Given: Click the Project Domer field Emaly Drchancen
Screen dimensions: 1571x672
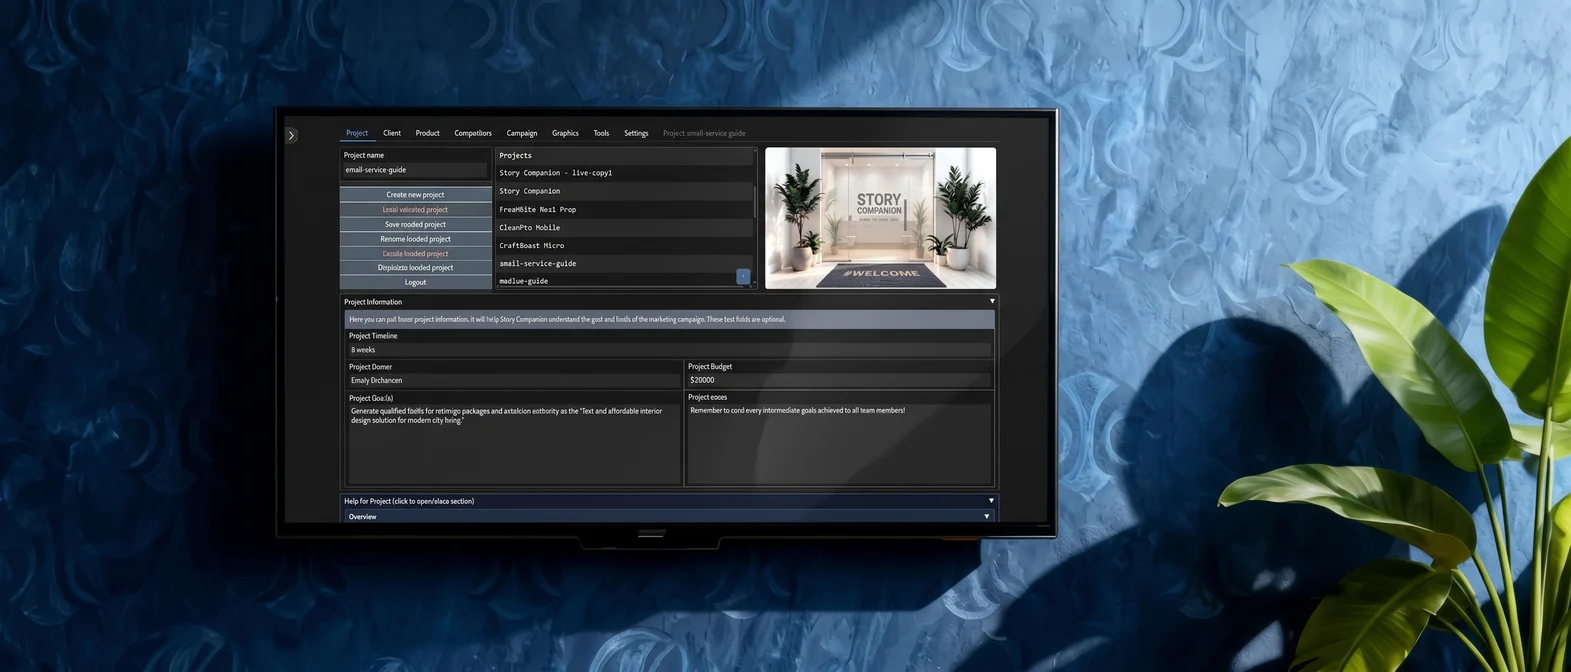Looking at the screenshot, I should click(514, 380).
